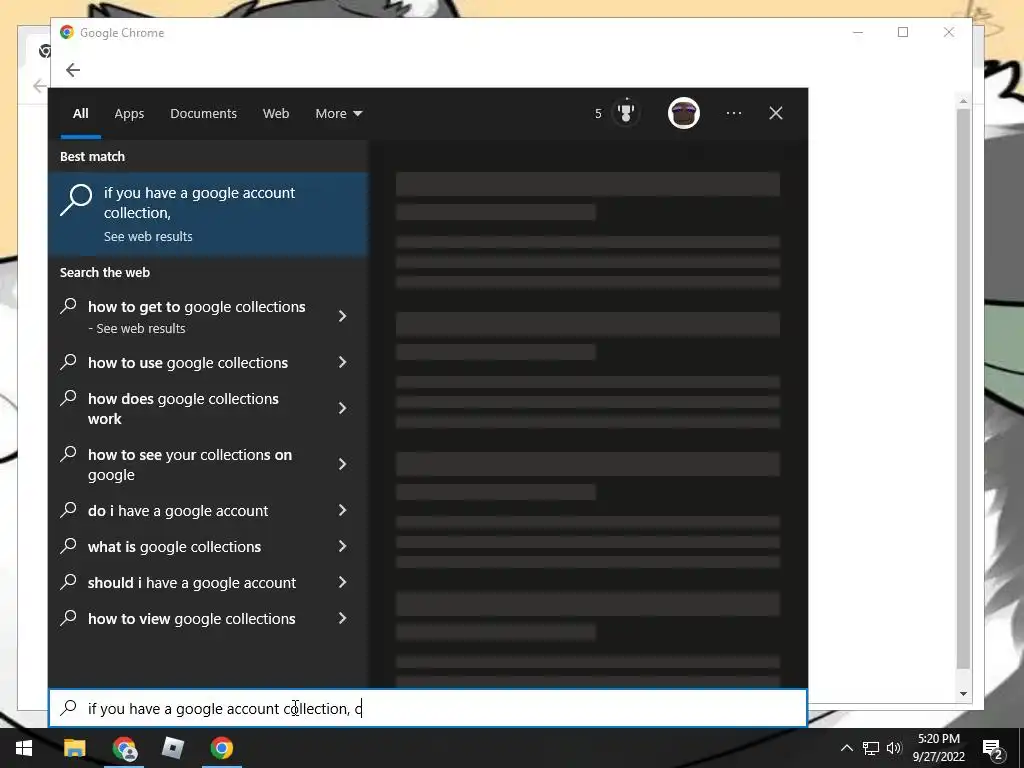Click the search icon beside 'how to use google collections'
1024x768 pixels.
click(69, 362)
